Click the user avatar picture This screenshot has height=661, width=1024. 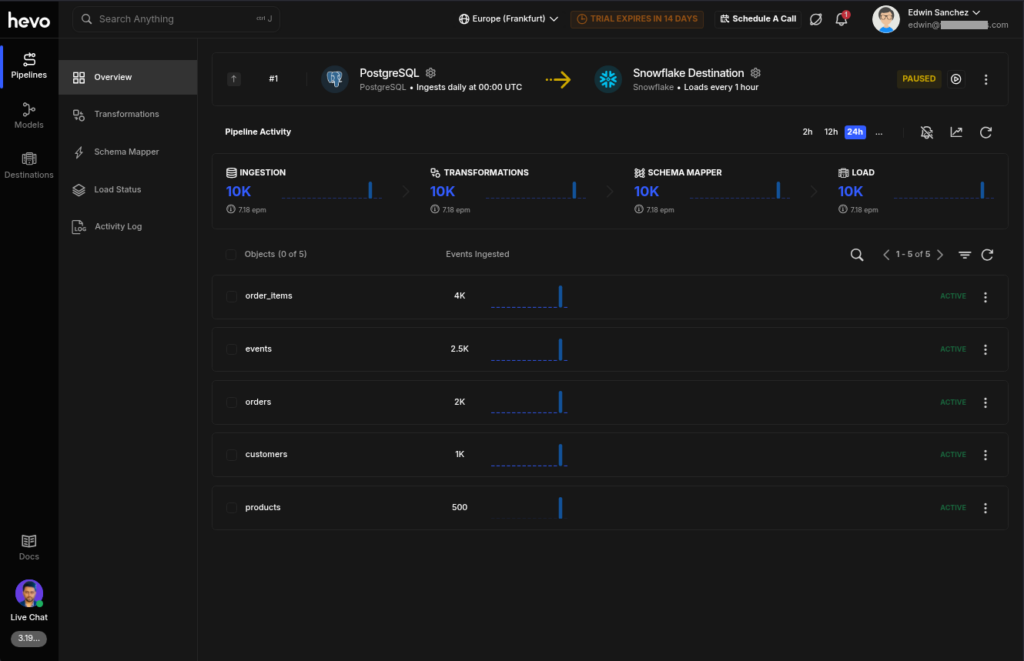pyautogui.click(x=886, y=19)
